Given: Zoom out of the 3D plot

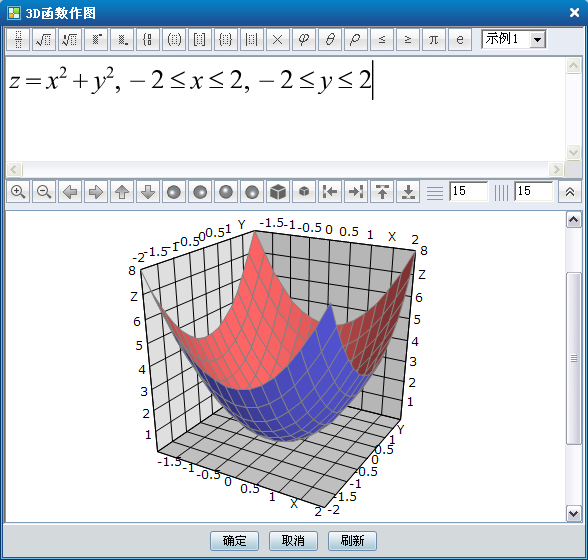Looking at the screenshot, I should point(44,192).
